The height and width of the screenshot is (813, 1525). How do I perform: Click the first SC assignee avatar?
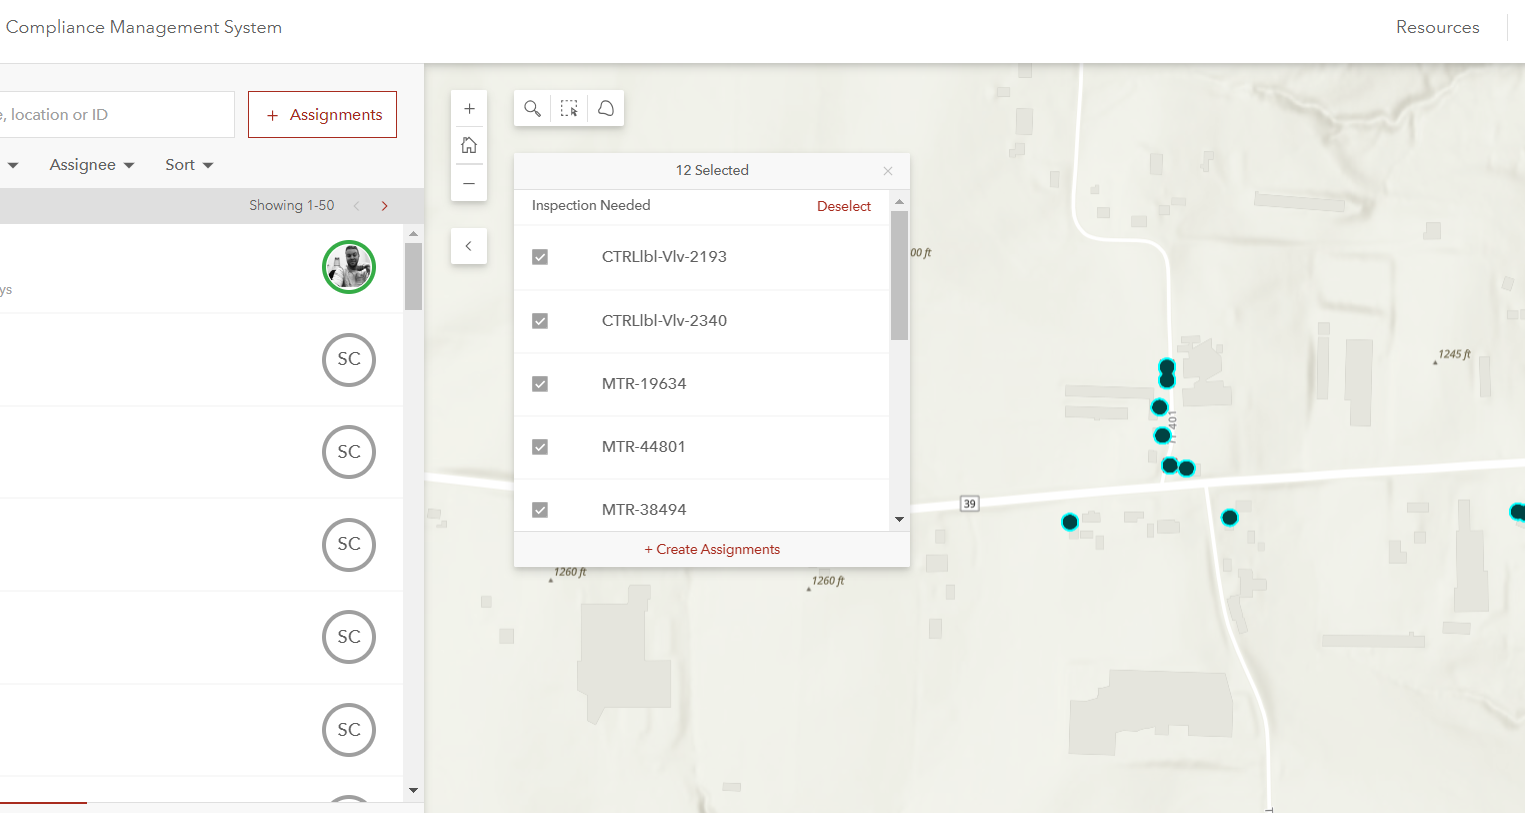pos(348,360)
